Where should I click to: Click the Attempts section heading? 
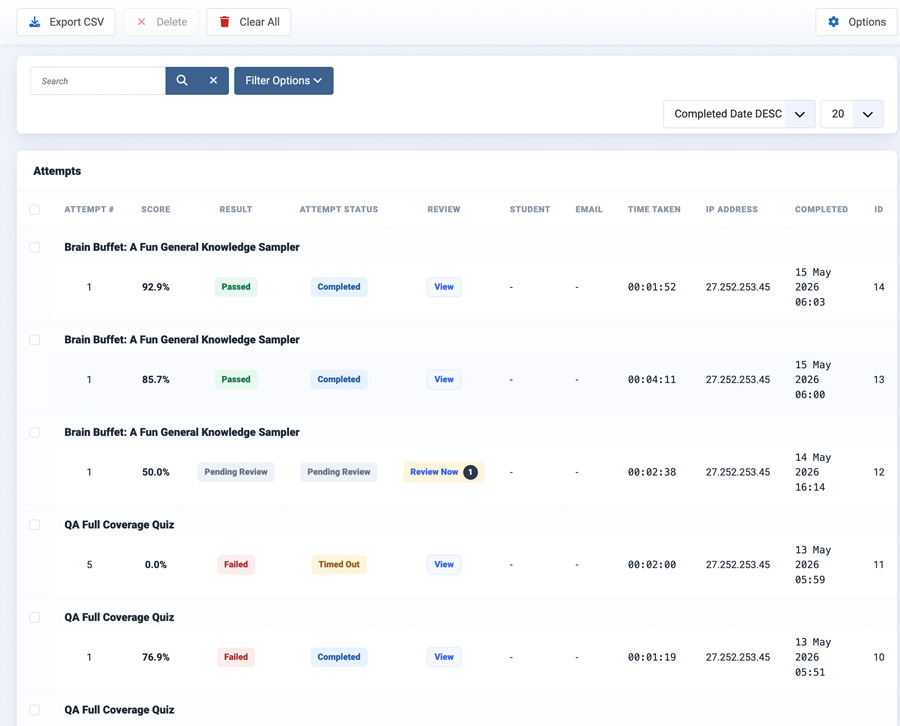(x=57, y=171)
